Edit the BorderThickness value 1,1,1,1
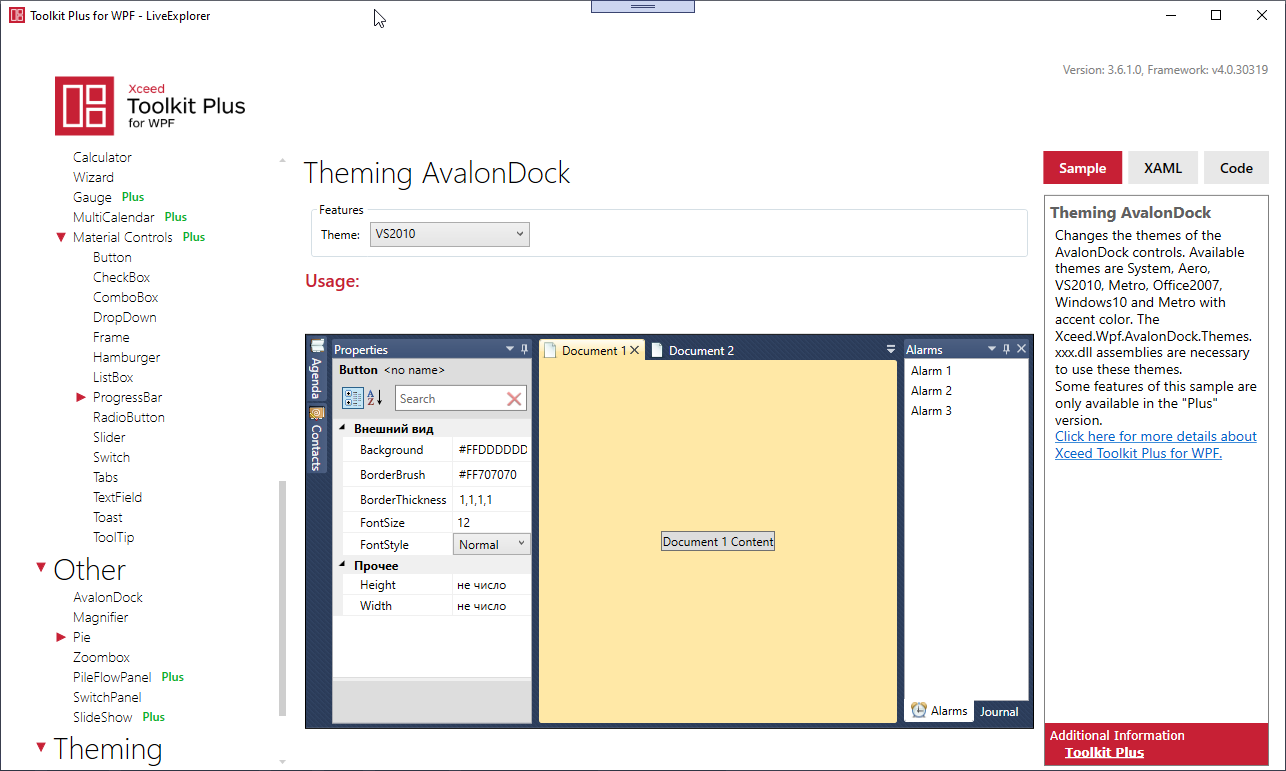 tap(492, 499)
